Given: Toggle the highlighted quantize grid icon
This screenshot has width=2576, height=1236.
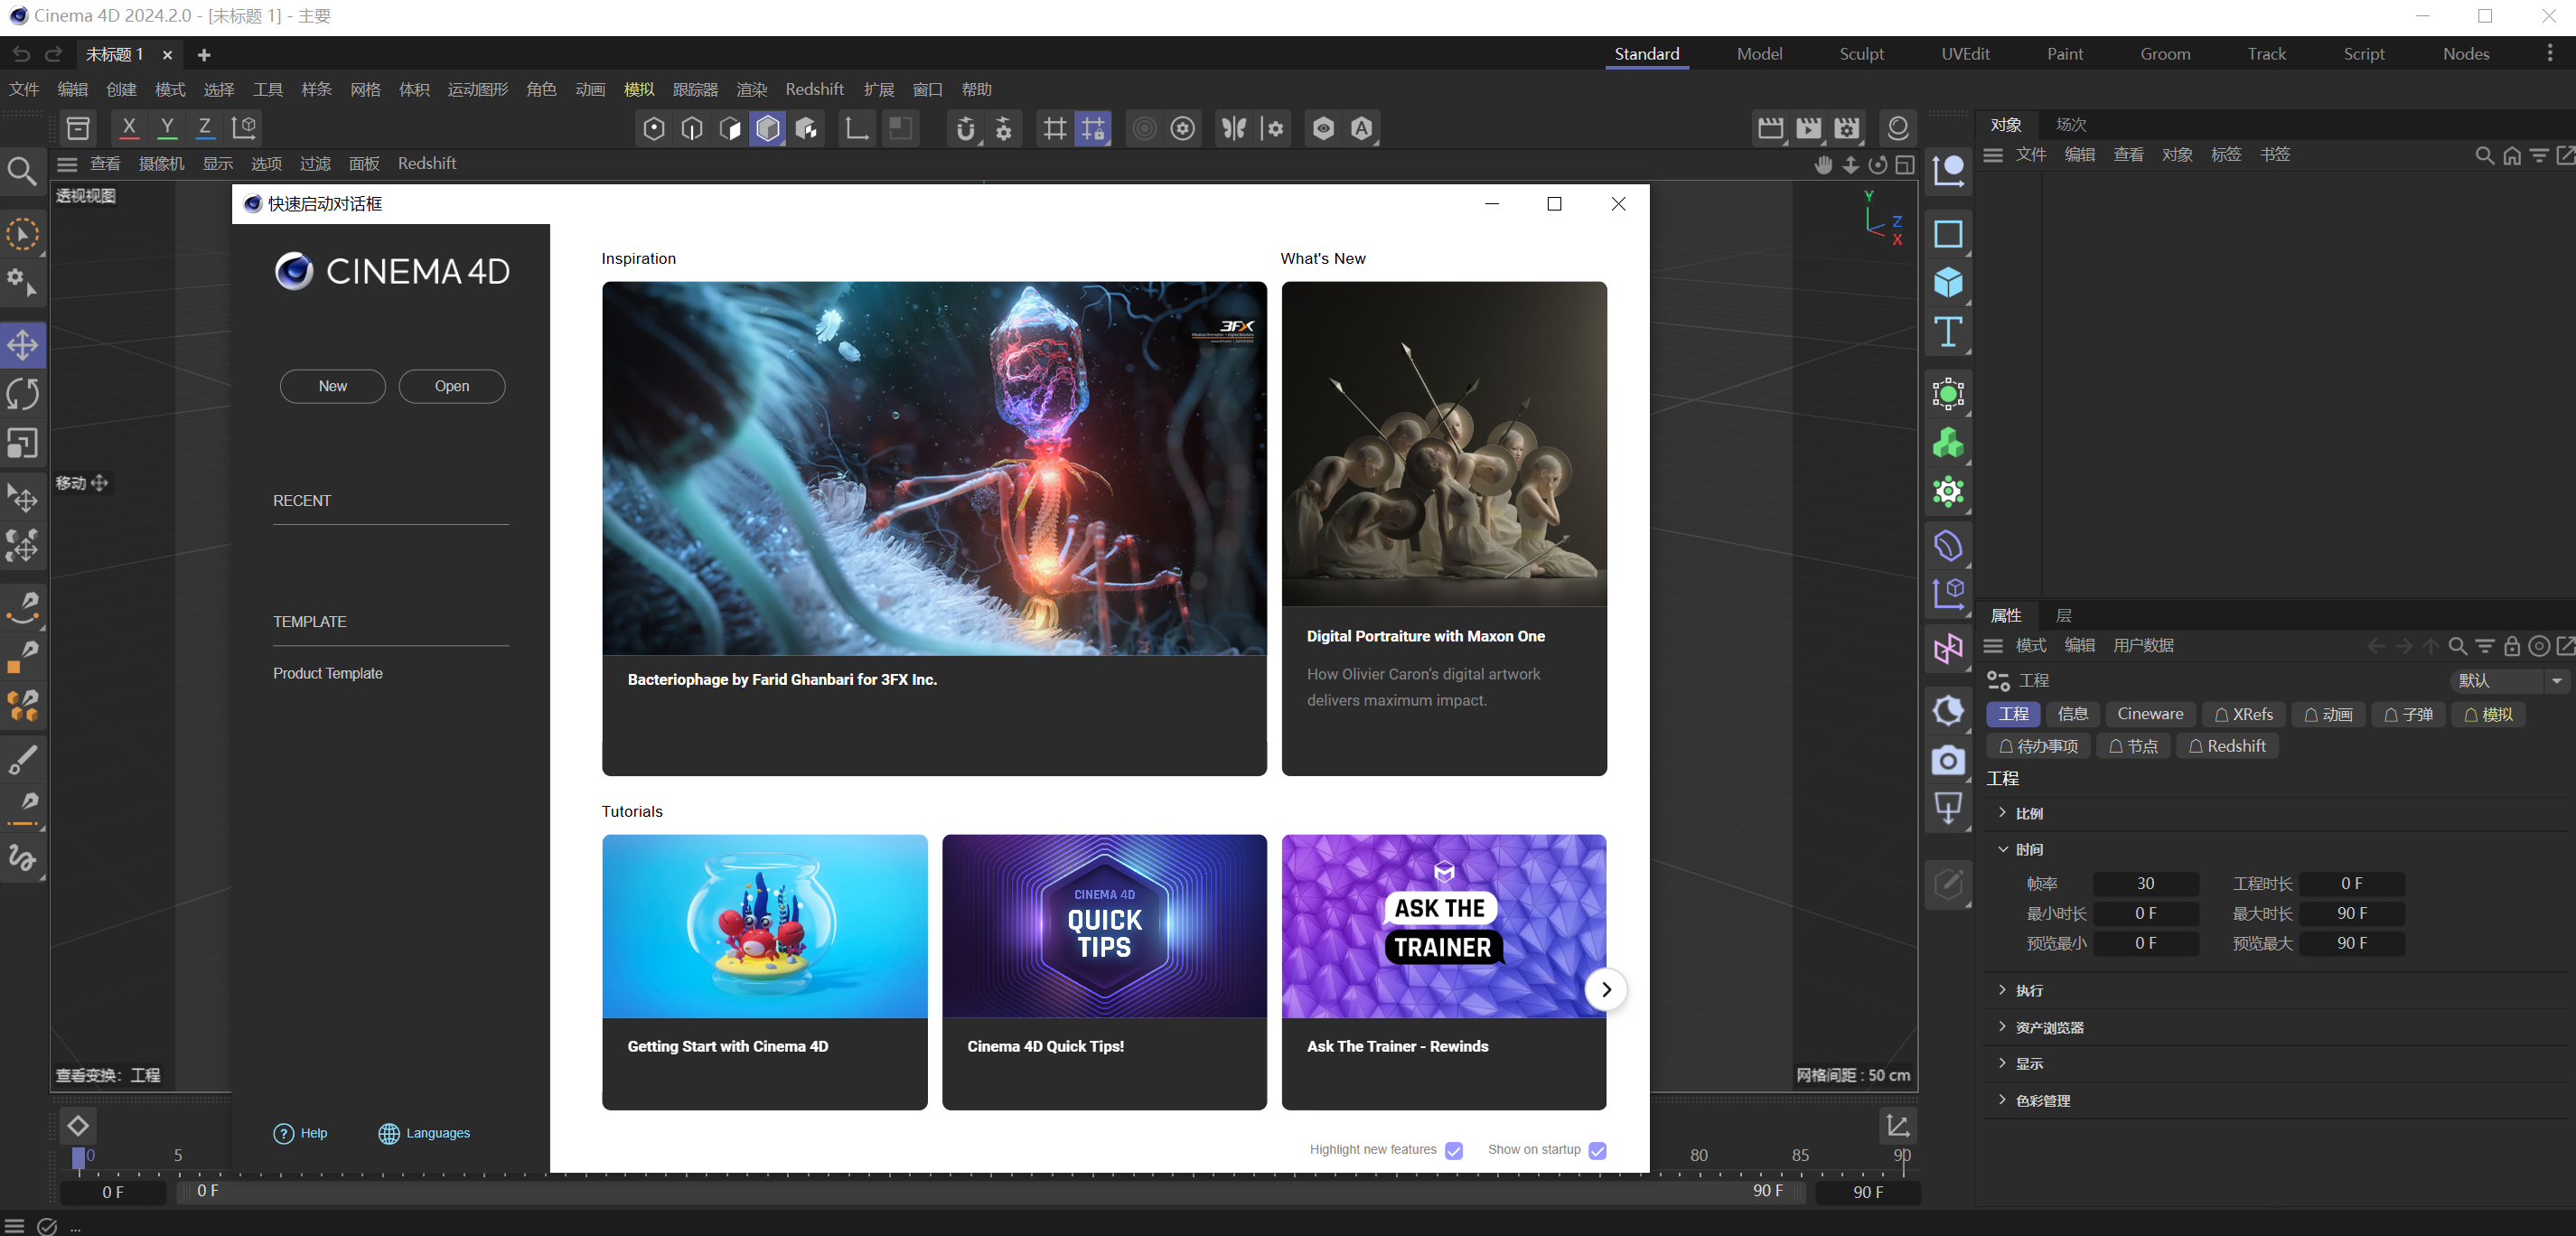Looking at the screenshot, I should 1093,128.
